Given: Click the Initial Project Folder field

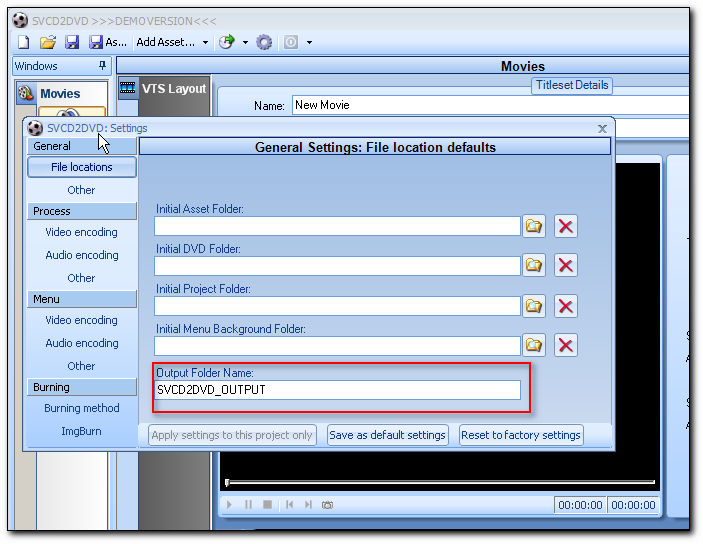Looking at the screenshot, I should (337, 306).
